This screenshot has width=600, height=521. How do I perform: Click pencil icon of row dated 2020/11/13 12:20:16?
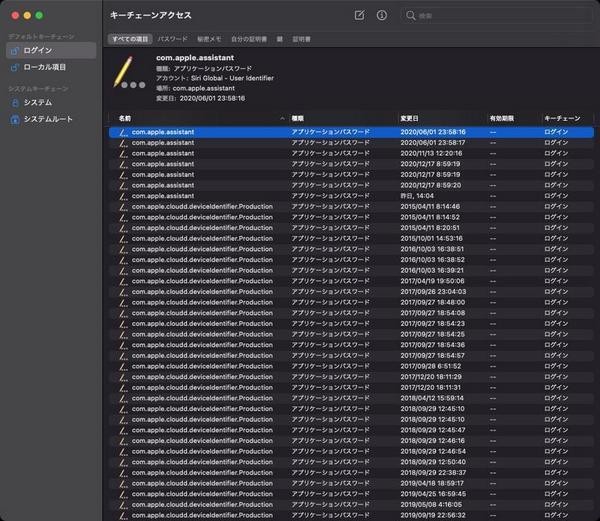click(123, 154)
